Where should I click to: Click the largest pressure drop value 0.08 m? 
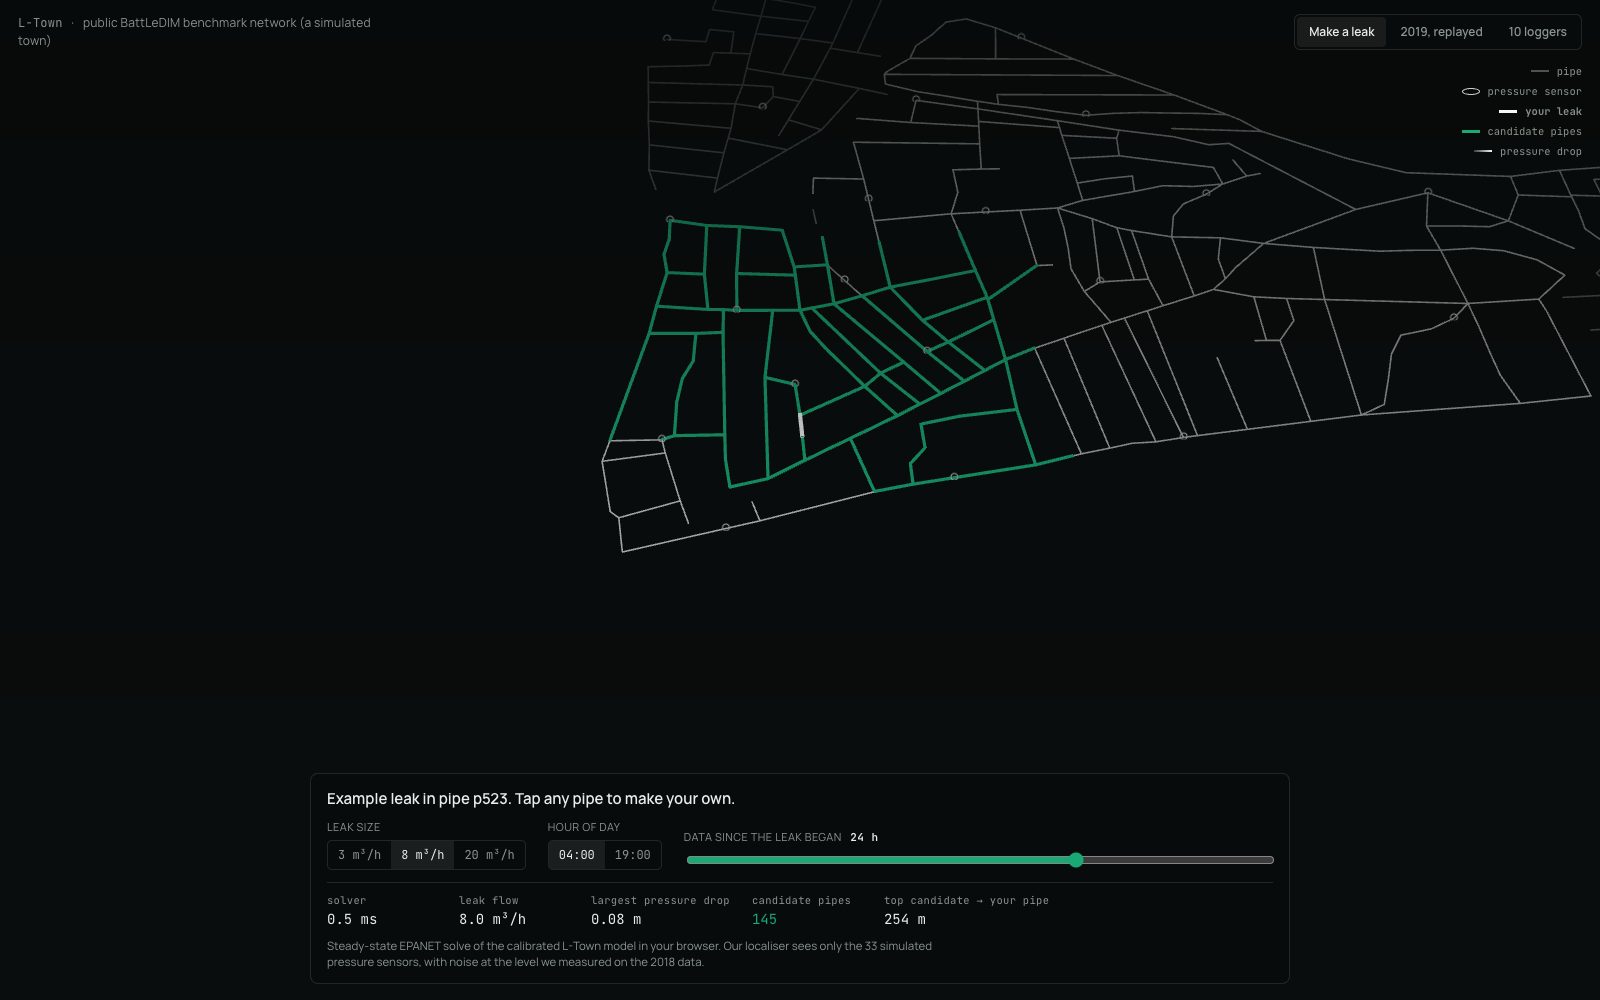616,919
